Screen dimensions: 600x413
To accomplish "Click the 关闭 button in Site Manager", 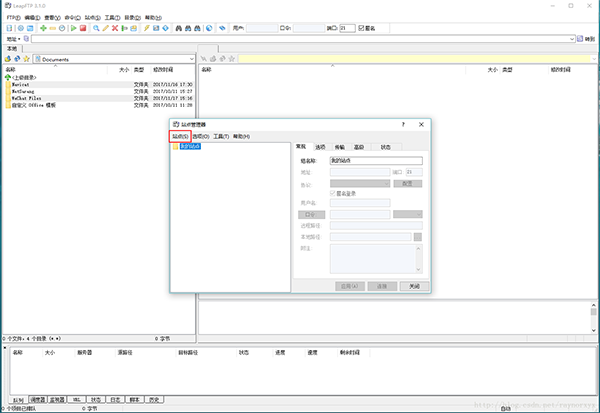I will 408,285.
